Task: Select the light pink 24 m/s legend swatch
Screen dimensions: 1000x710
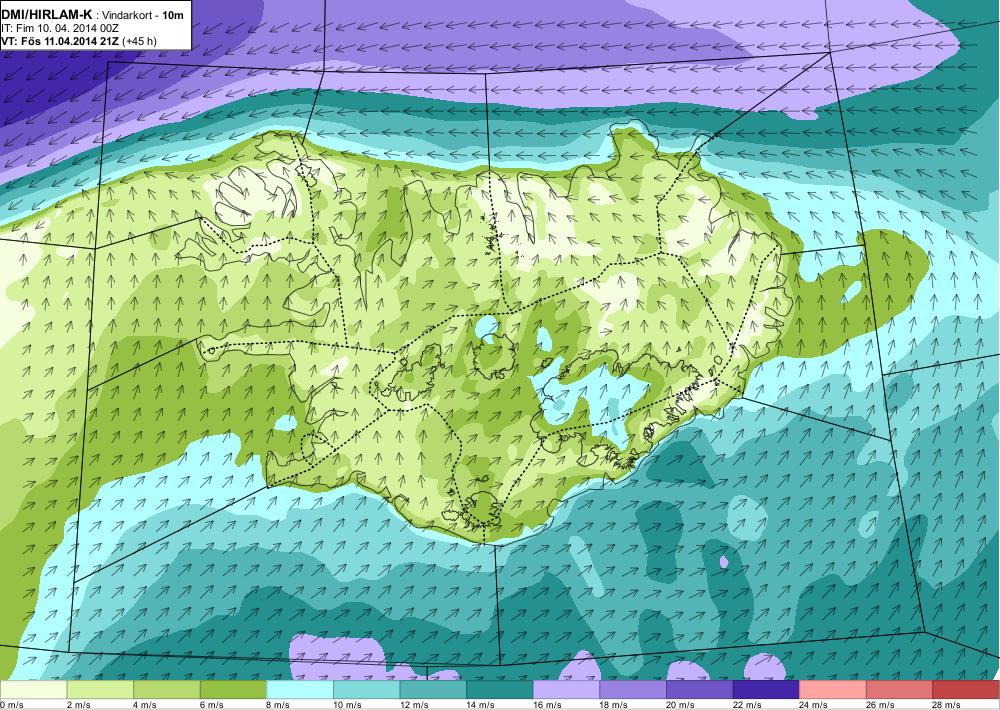Action: point(833,690)
